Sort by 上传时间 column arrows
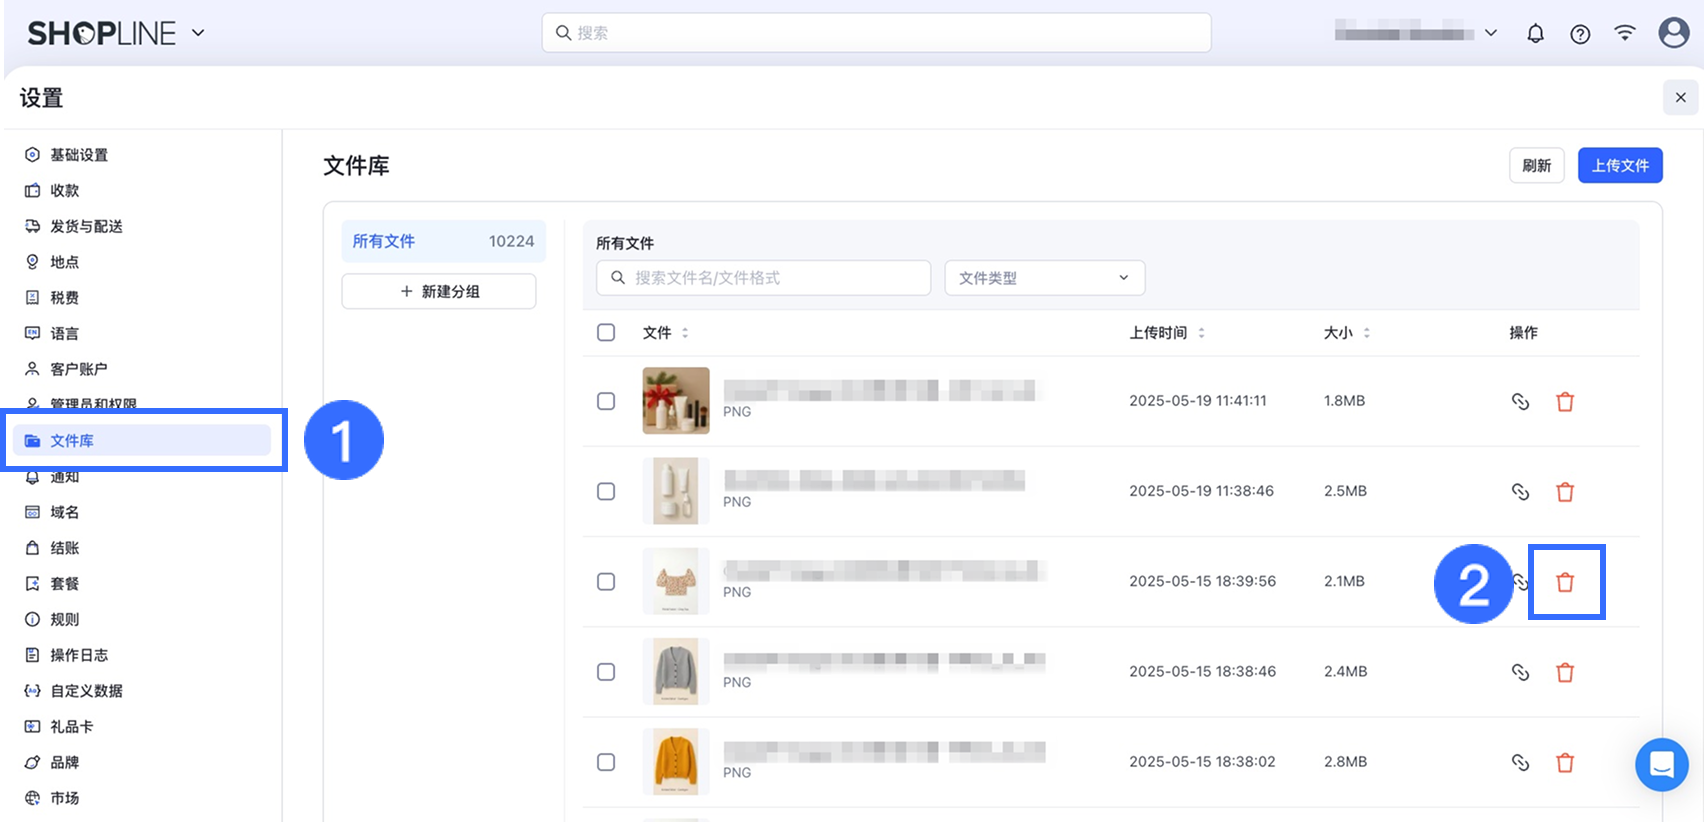The image size is (1704, 822). 1201,333
